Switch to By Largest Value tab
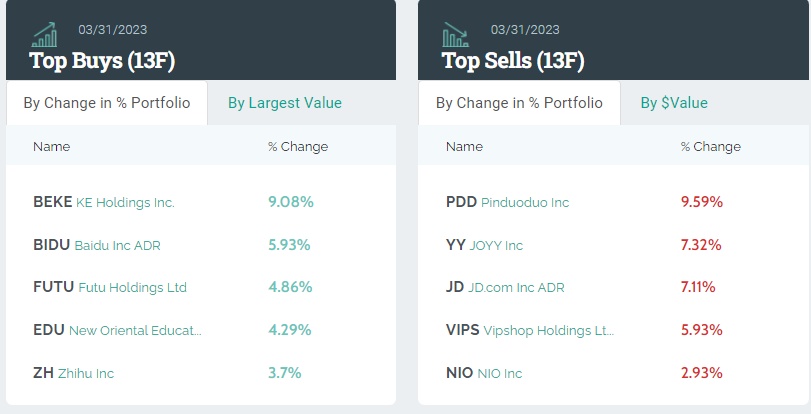Screen dimensions: 811x414 point(285,103)
